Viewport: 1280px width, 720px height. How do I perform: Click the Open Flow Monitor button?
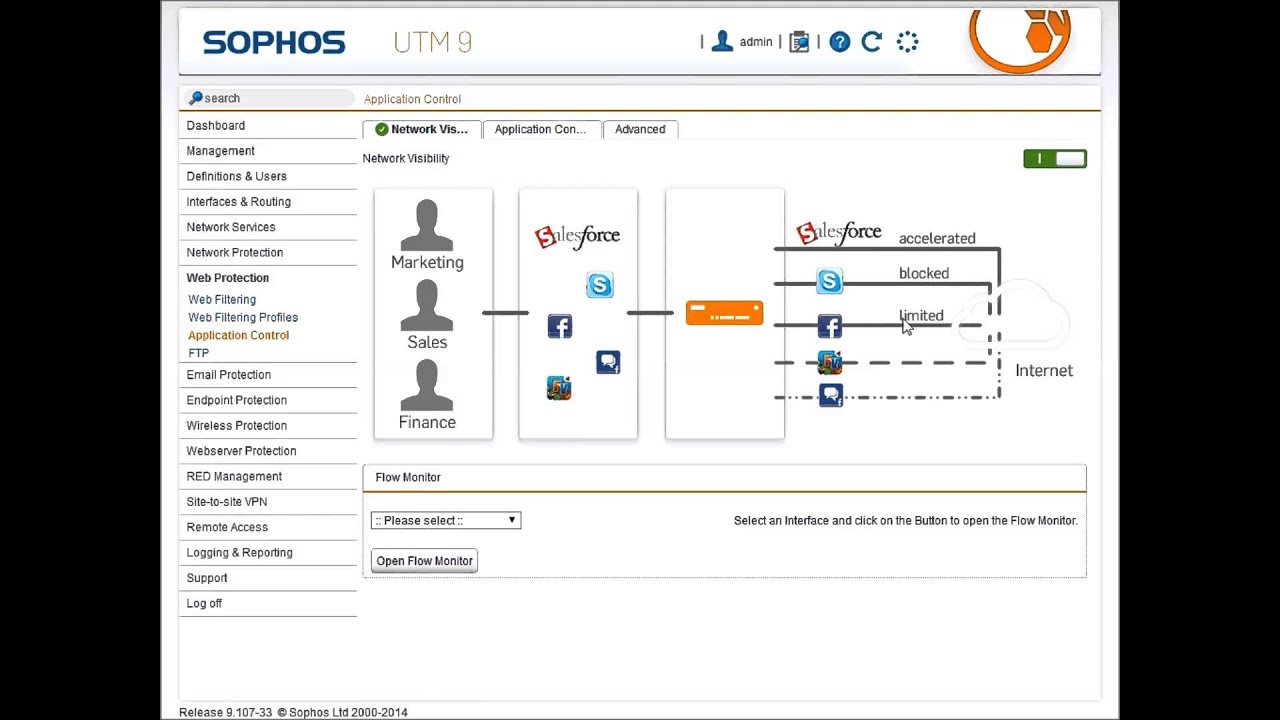point(424,561)
